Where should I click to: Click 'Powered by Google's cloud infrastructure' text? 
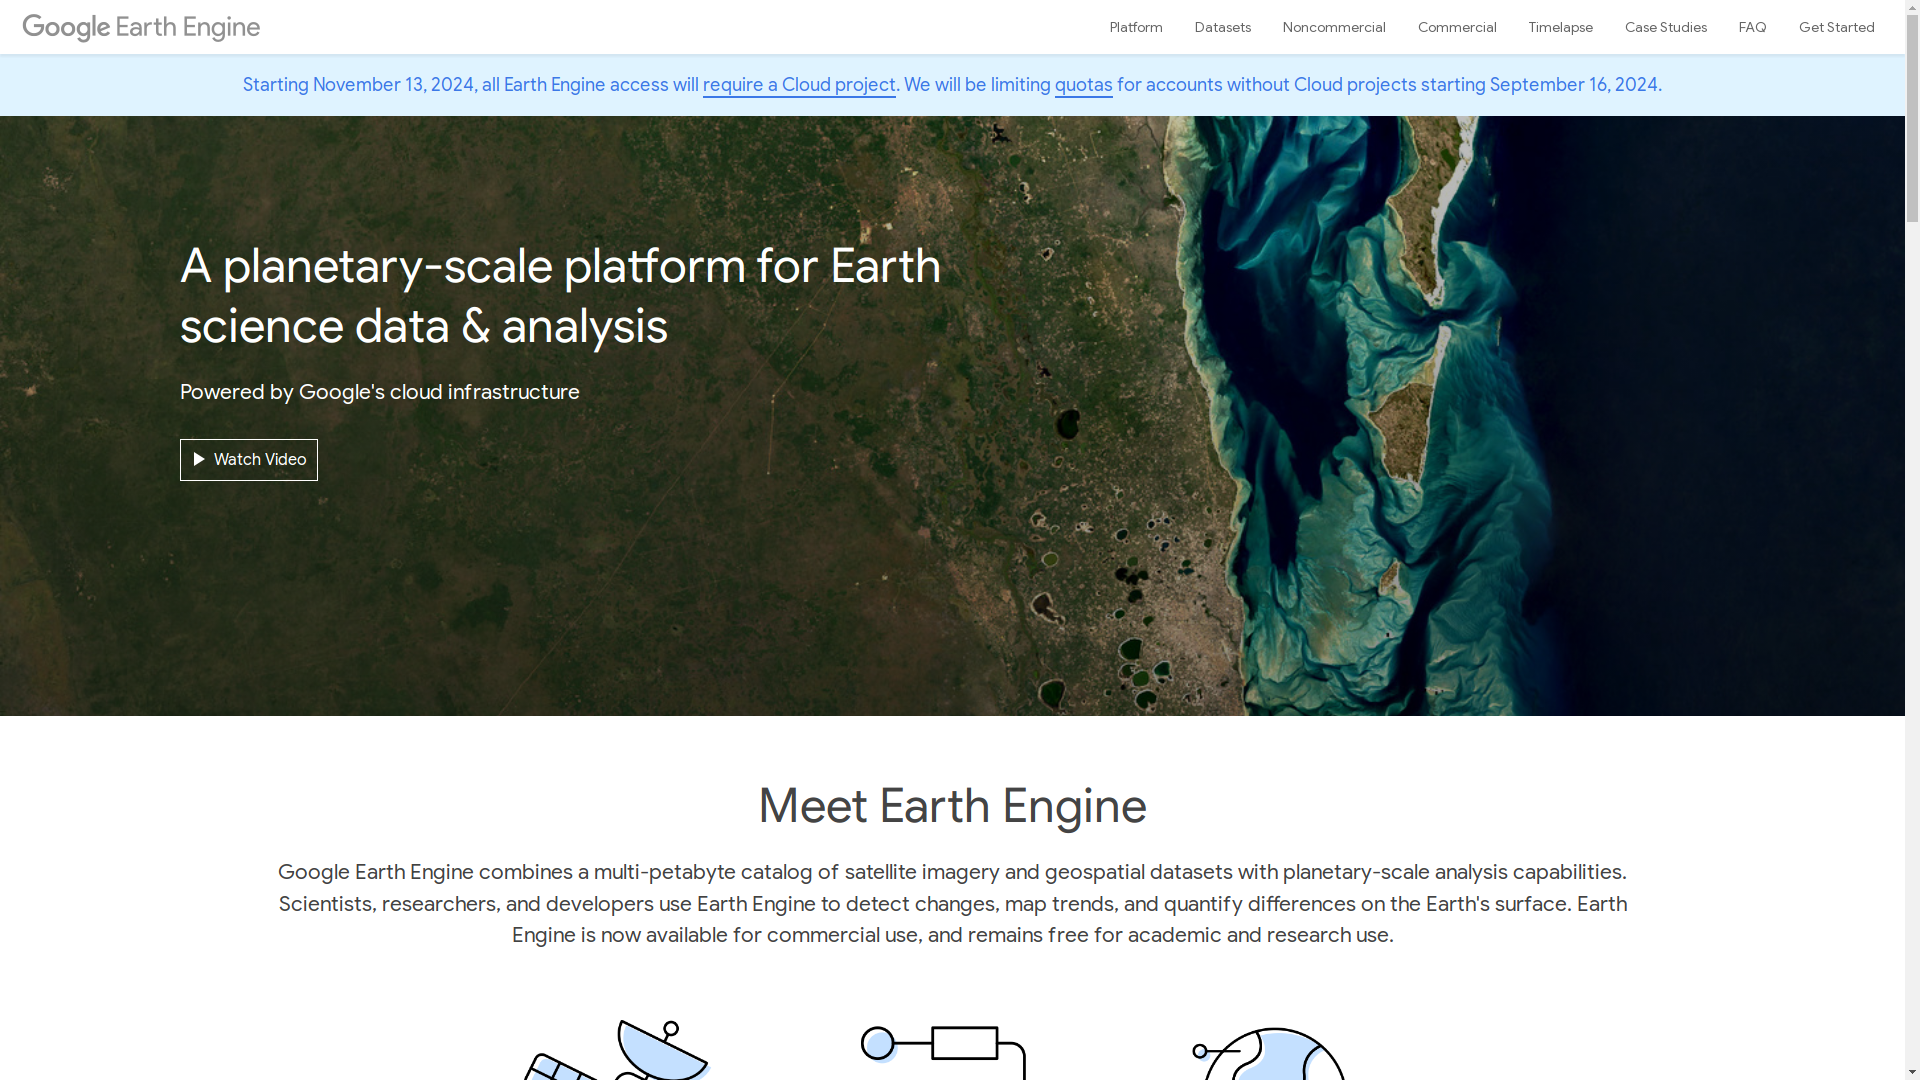click(x=380, y=392)
